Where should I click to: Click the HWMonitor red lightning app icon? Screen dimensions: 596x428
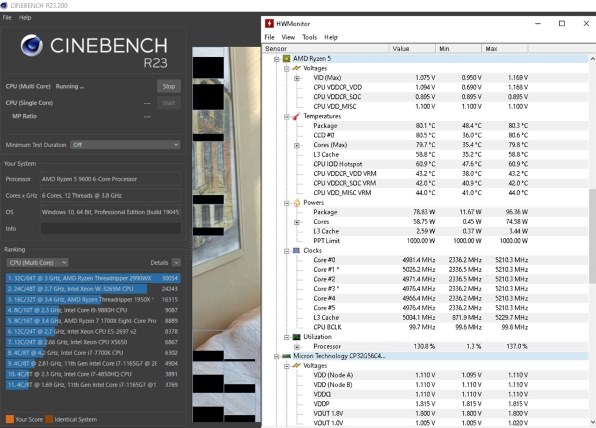click(269, 24)
